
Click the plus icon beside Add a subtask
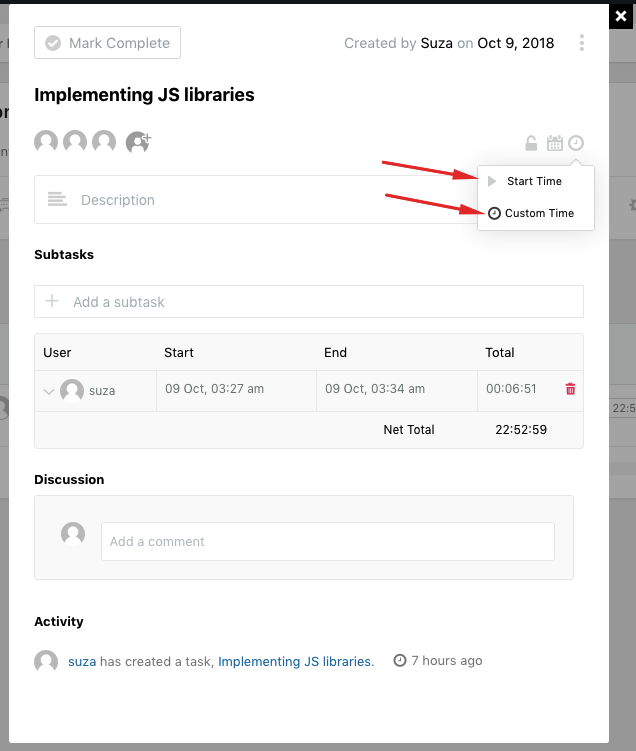point(52,301)
